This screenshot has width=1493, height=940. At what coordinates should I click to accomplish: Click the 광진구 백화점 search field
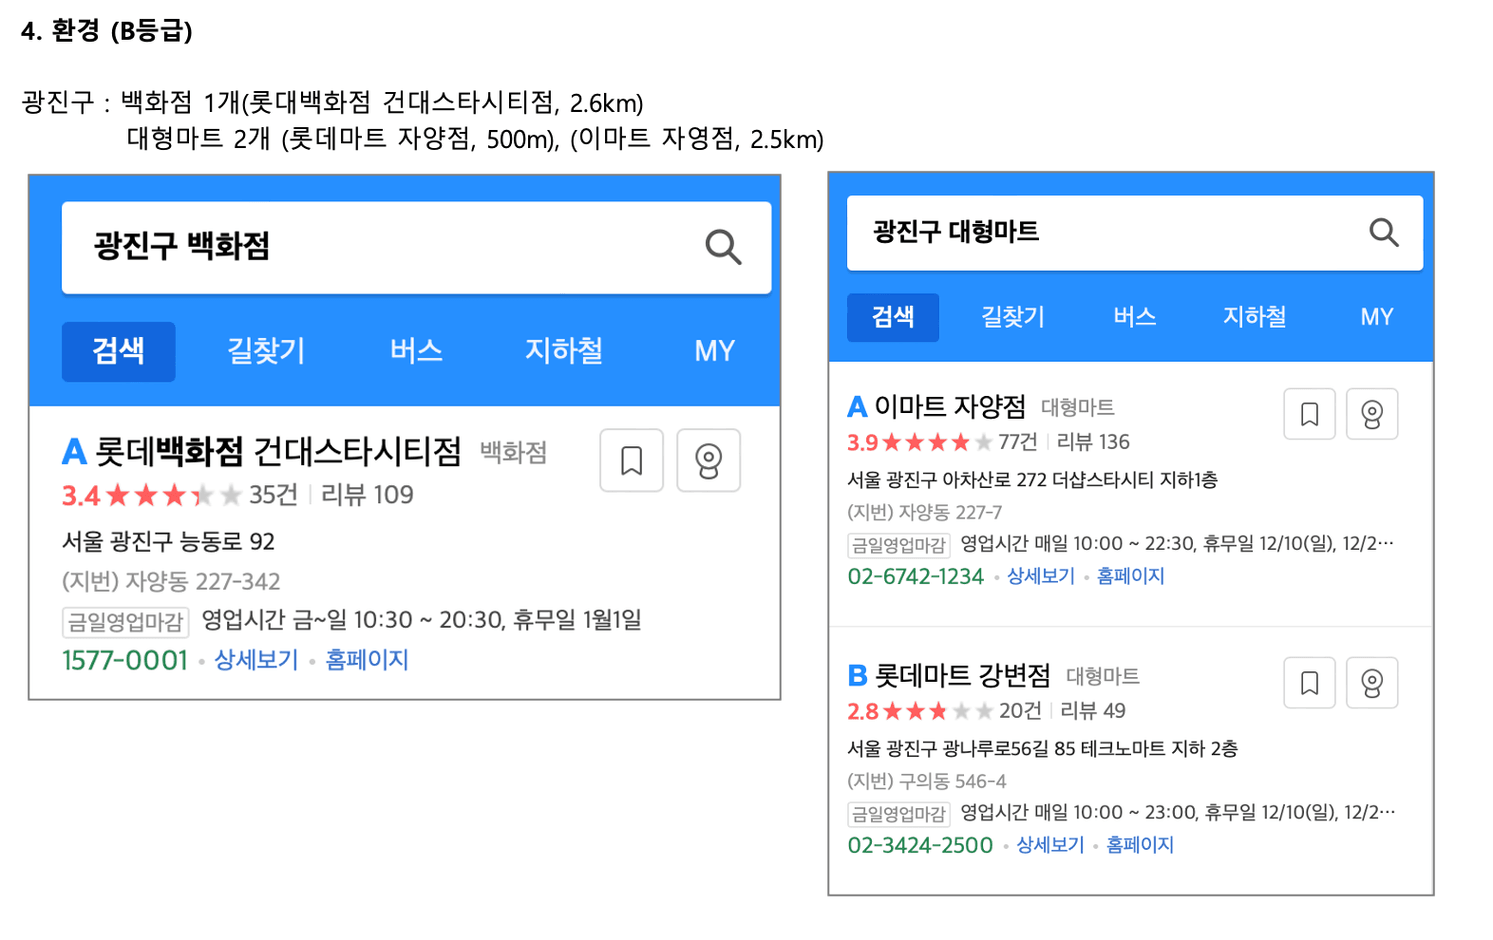point(416,248)
